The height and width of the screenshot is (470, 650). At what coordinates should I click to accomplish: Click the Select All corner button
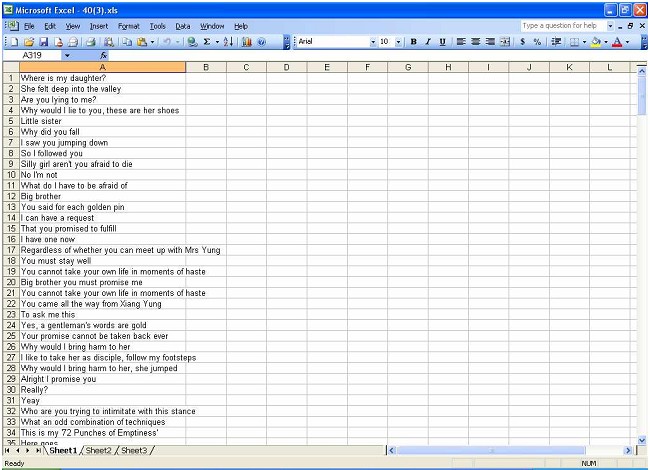point(11,67)
